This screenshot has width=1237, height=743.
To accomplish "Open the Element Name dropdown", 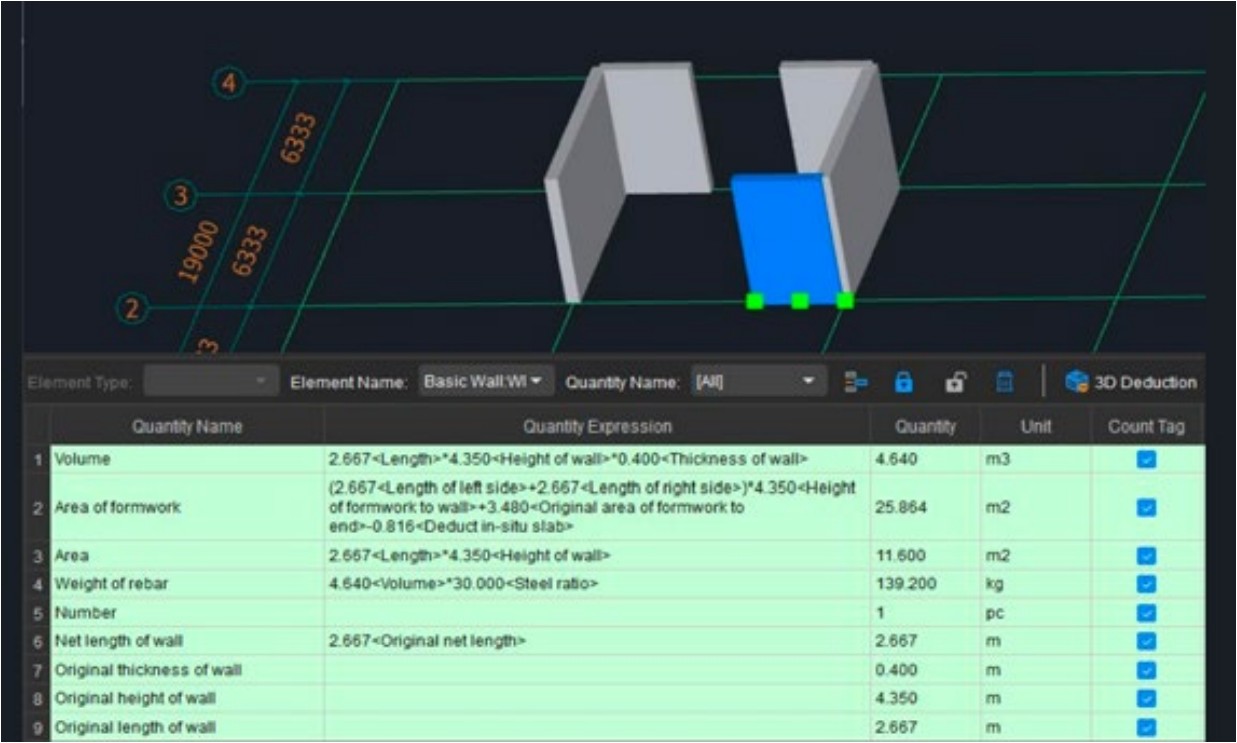I will click(x=485, y=381).
